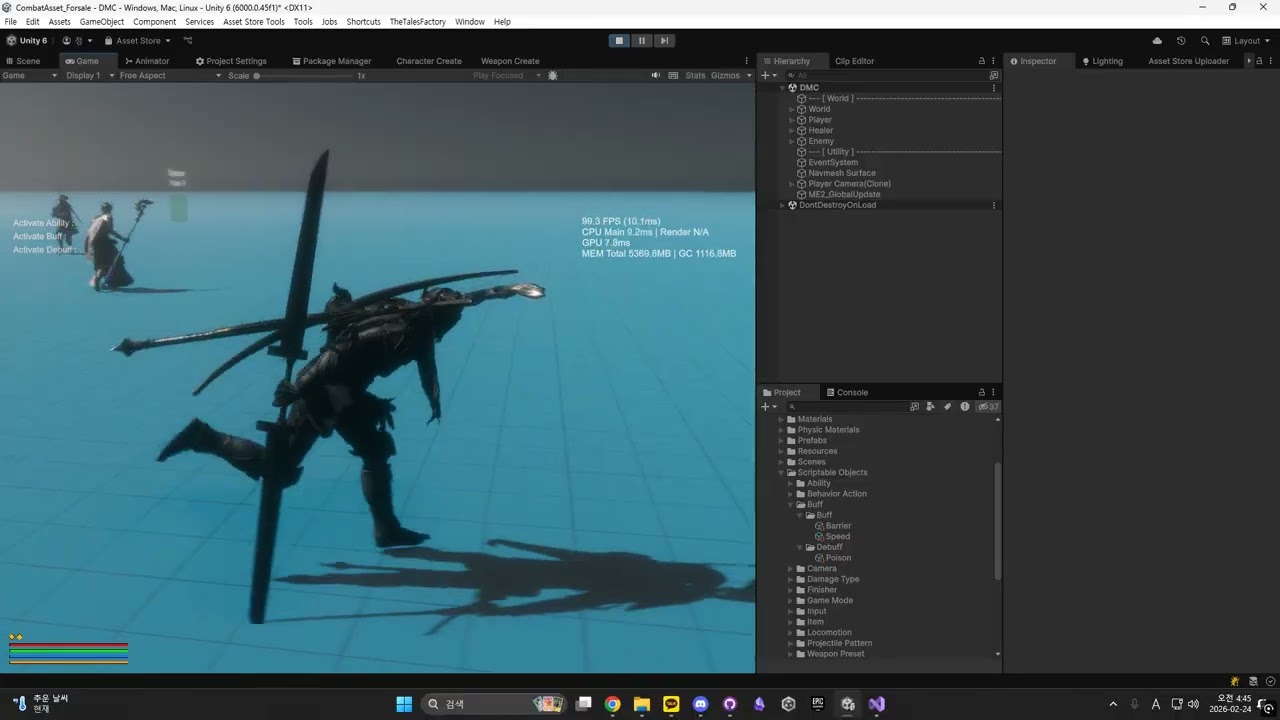Click the Hierarchy create plus button
The width and height of the screenshot is (1280, 720).
(768, 76)
